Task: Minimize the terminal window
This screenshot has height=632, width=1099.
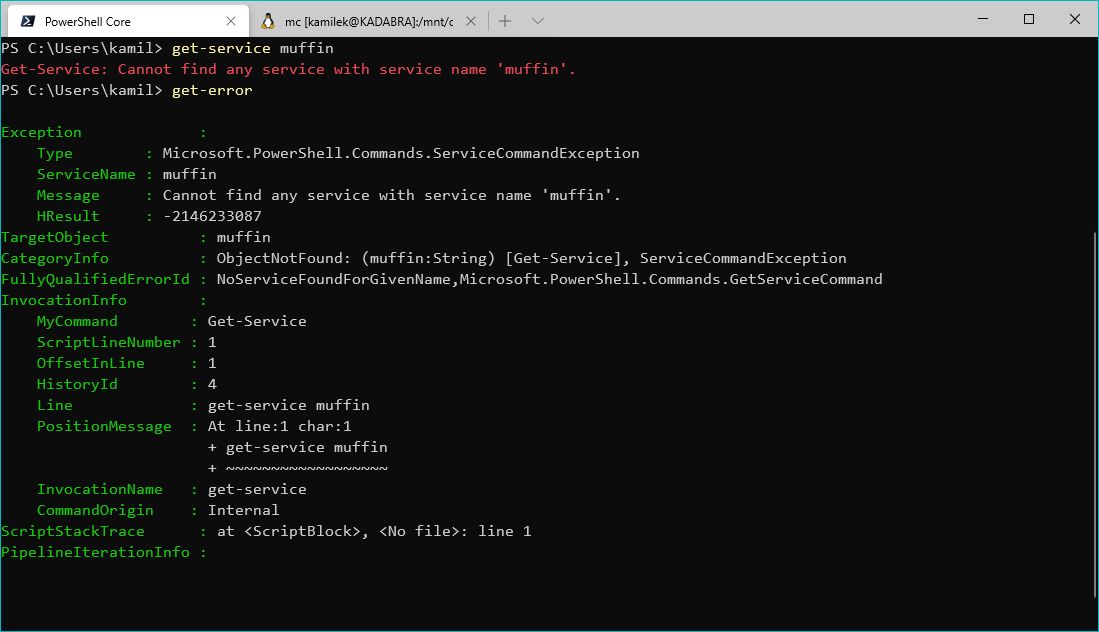Action: click(983, 20)
